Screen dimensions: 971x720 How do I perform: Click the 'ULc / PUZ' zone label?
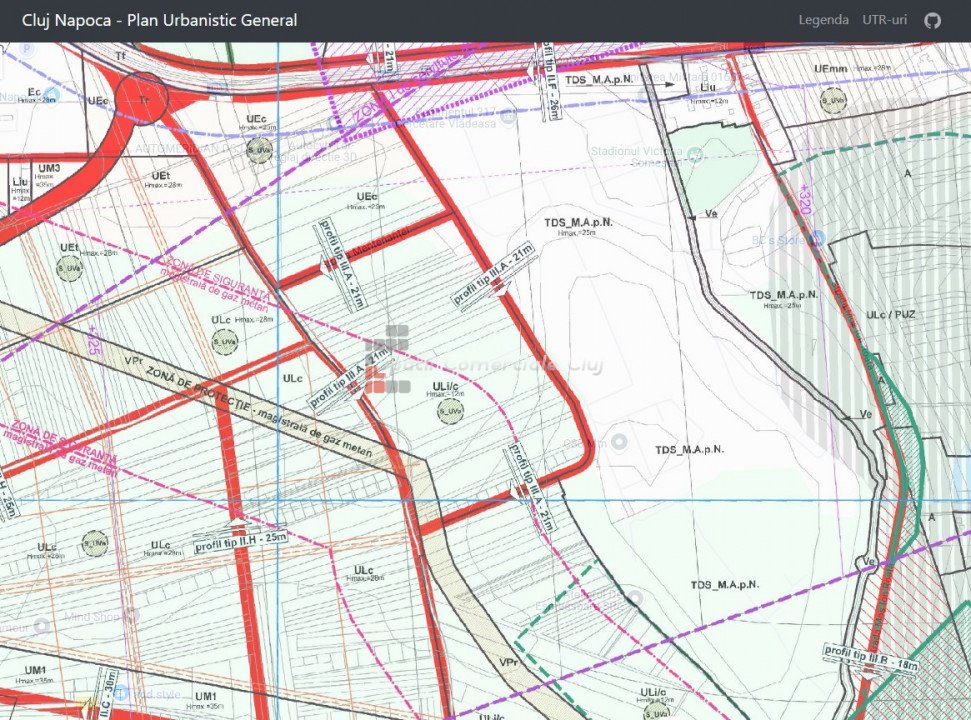(x=890, y=315)
